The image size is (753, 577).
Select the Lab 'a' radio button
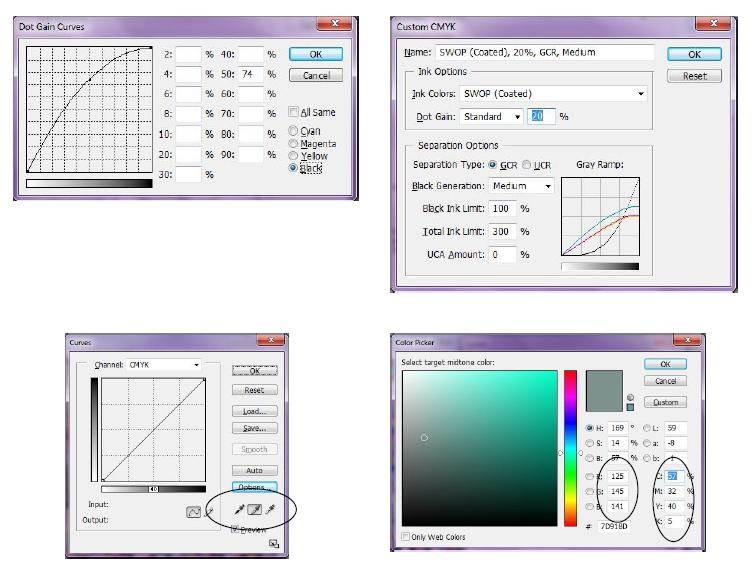[x=647, y=443]
